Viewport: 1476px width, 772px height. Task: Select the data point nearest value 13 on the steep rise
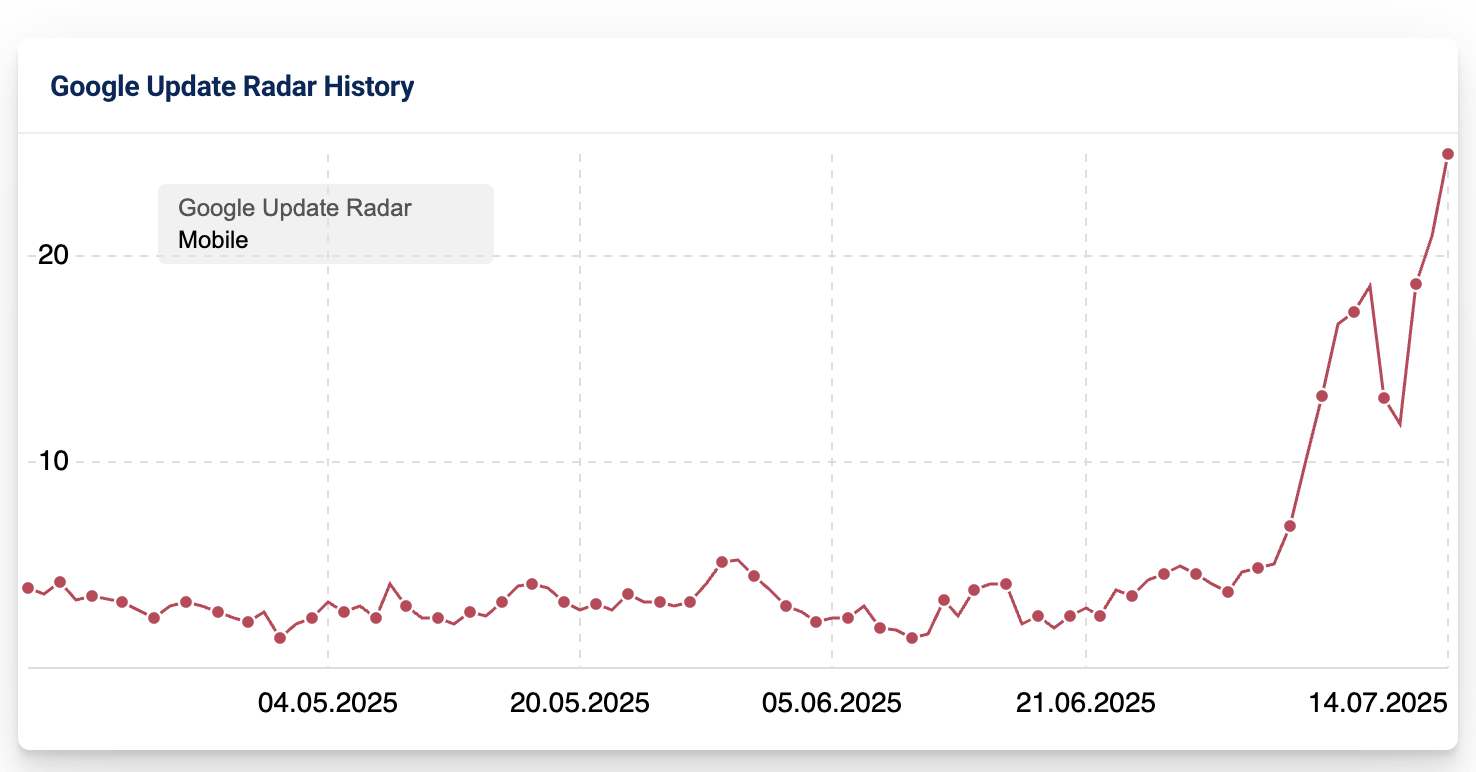coord(1322,396)
